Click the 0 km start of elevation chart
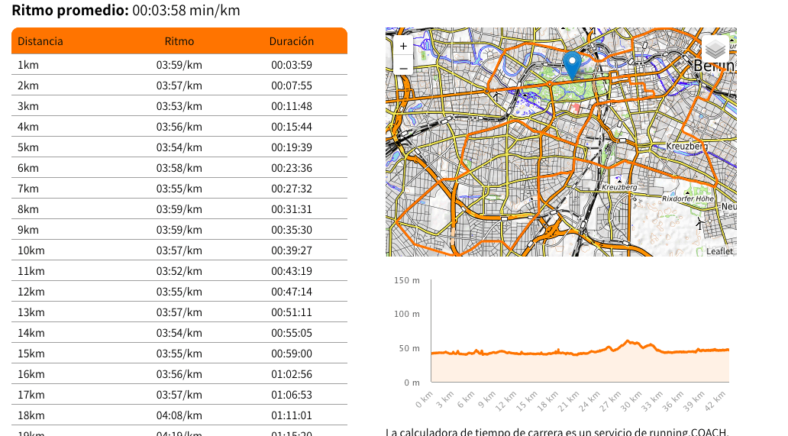 pyautogui.click(x=431, y=352)
